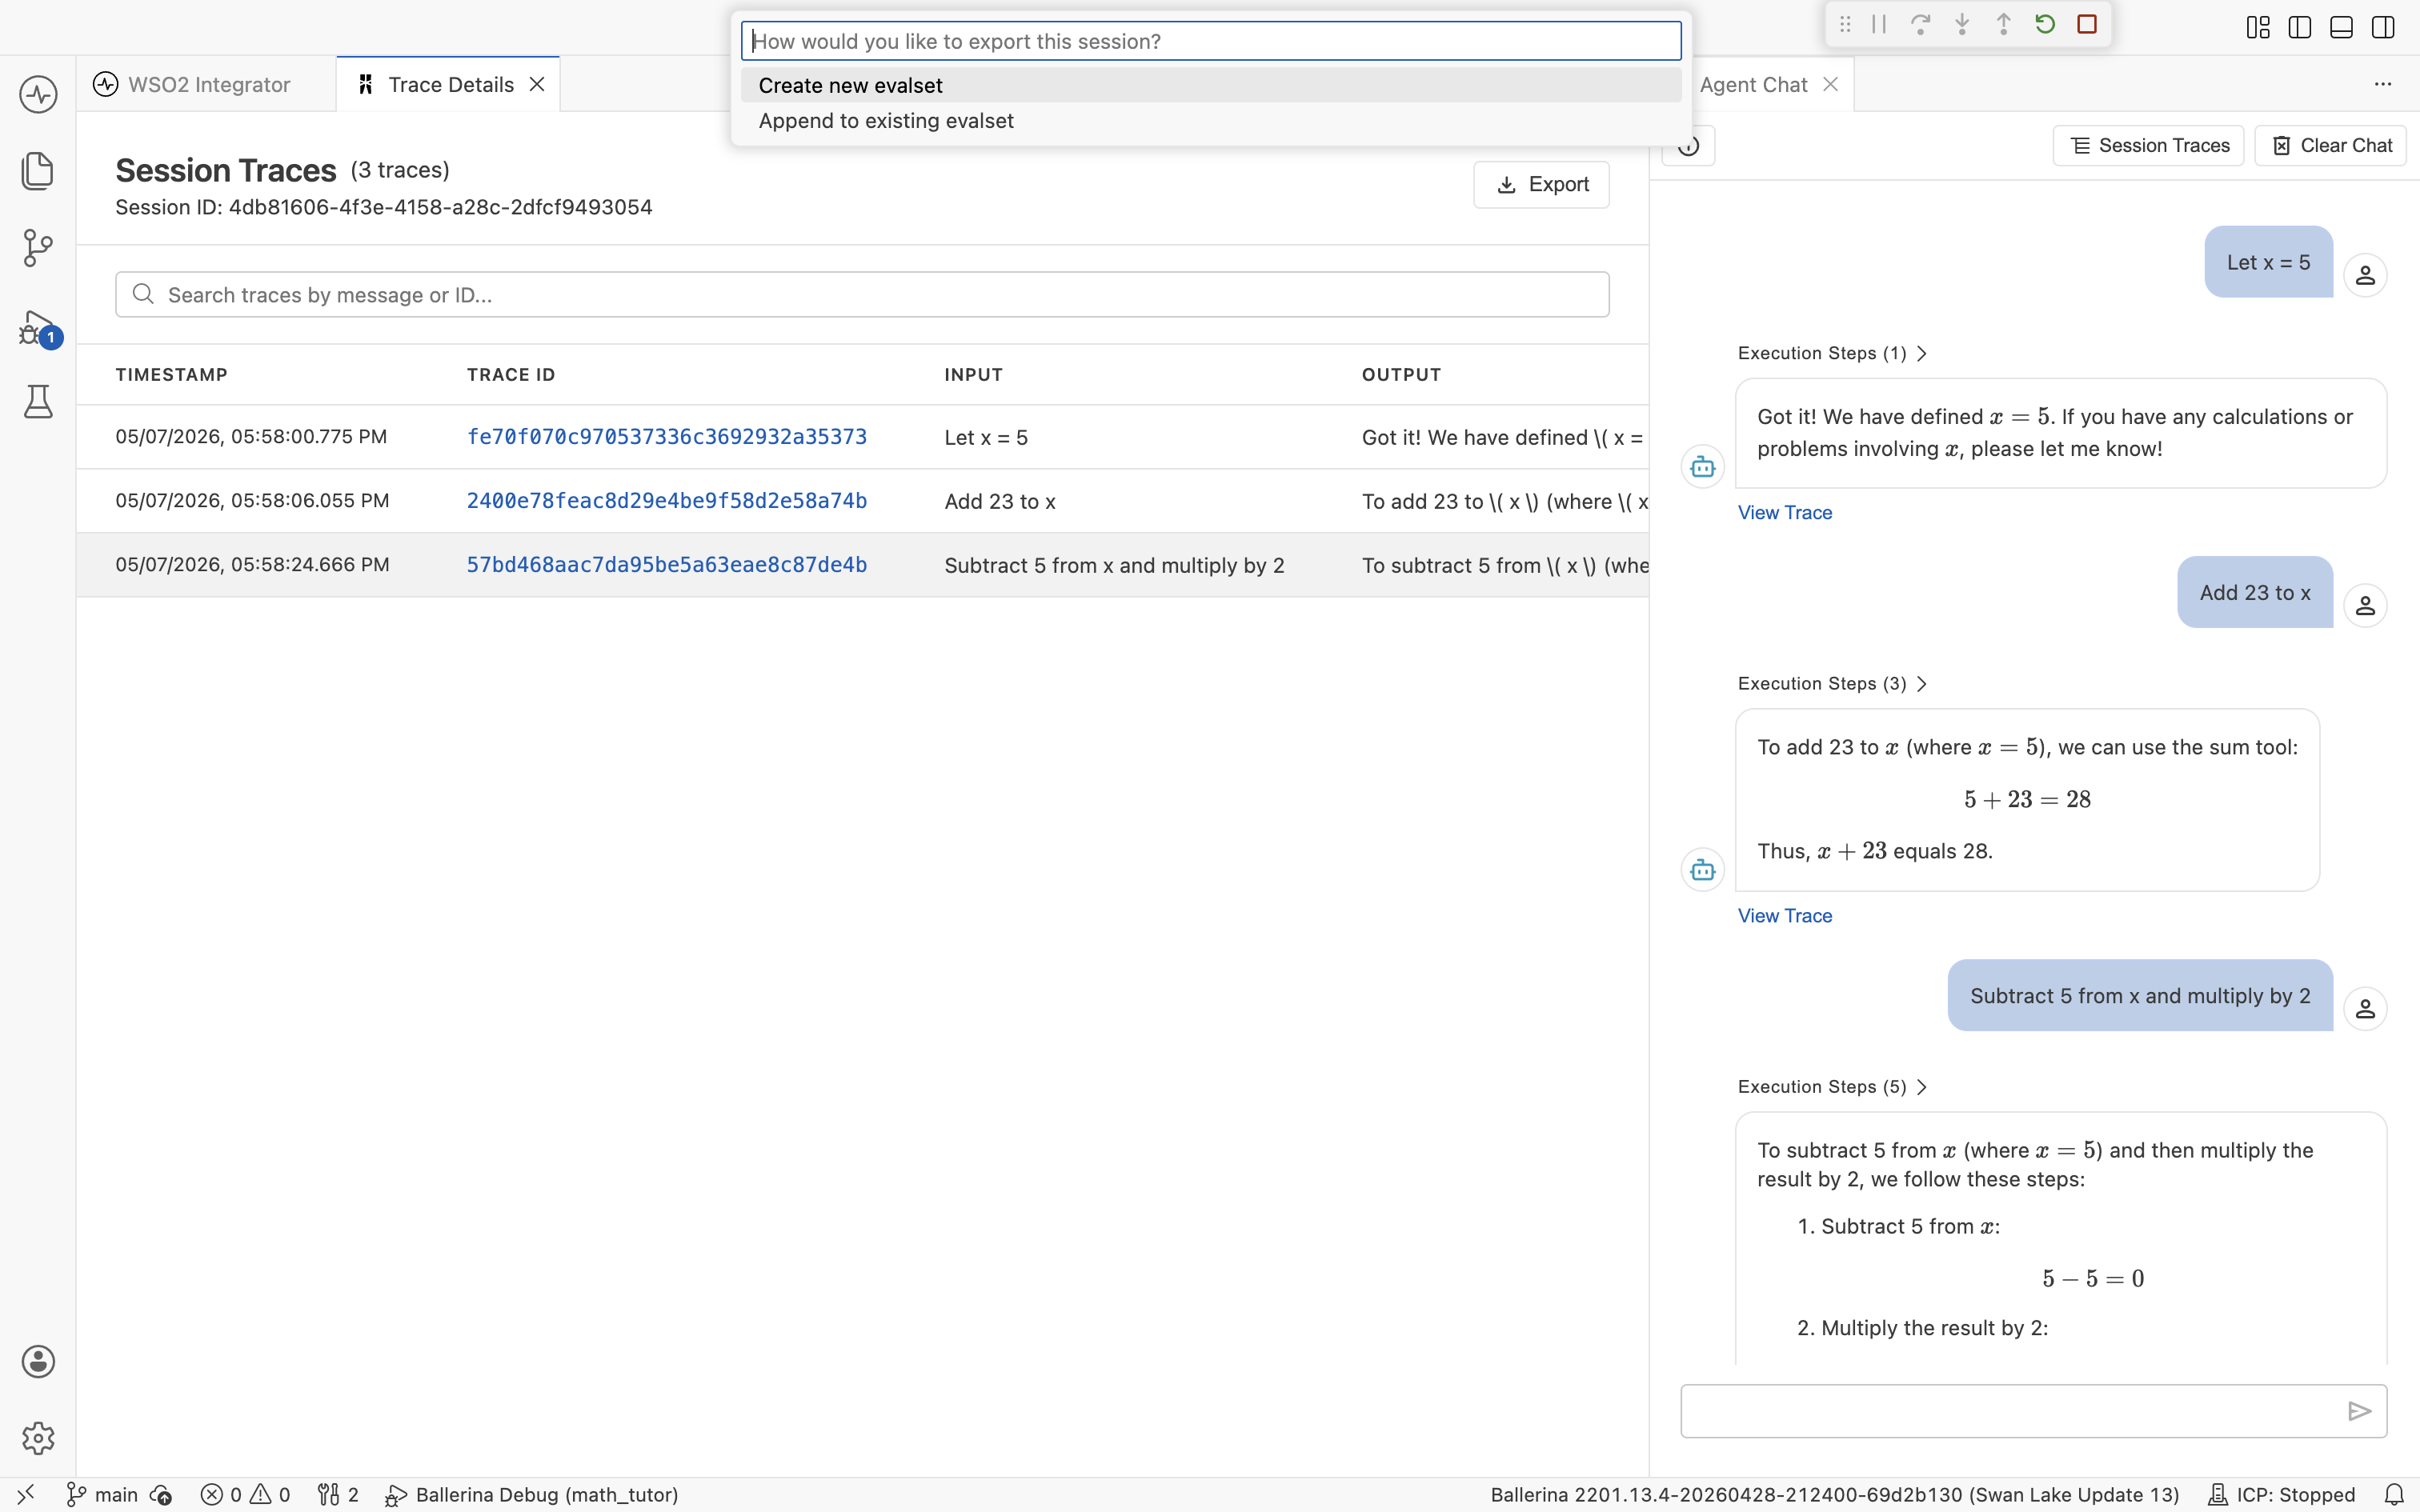
Task: Expand Execution Steps (5)
Action: pos(1832,1086)
